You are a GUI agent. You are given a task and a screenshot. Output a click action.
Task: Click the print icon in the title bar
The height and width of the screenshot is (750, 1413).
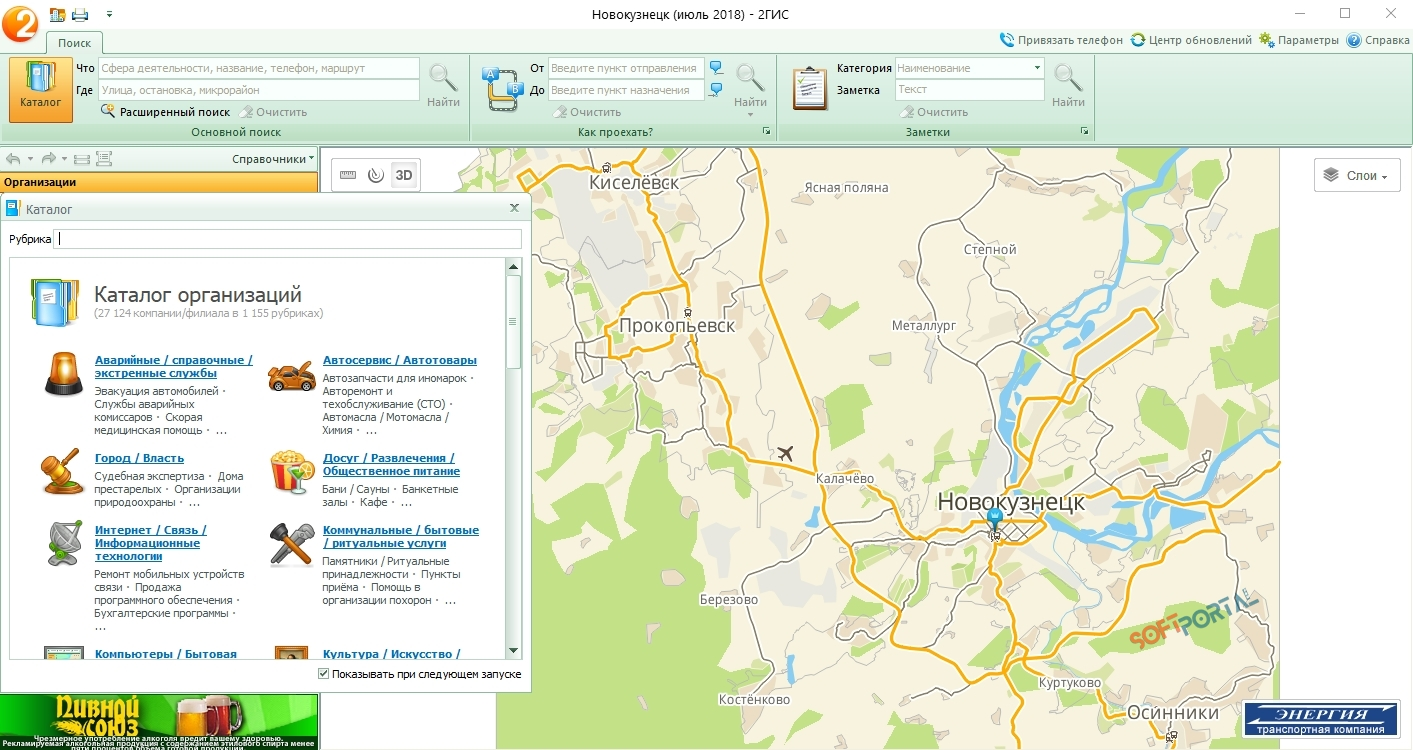point(80,14)
